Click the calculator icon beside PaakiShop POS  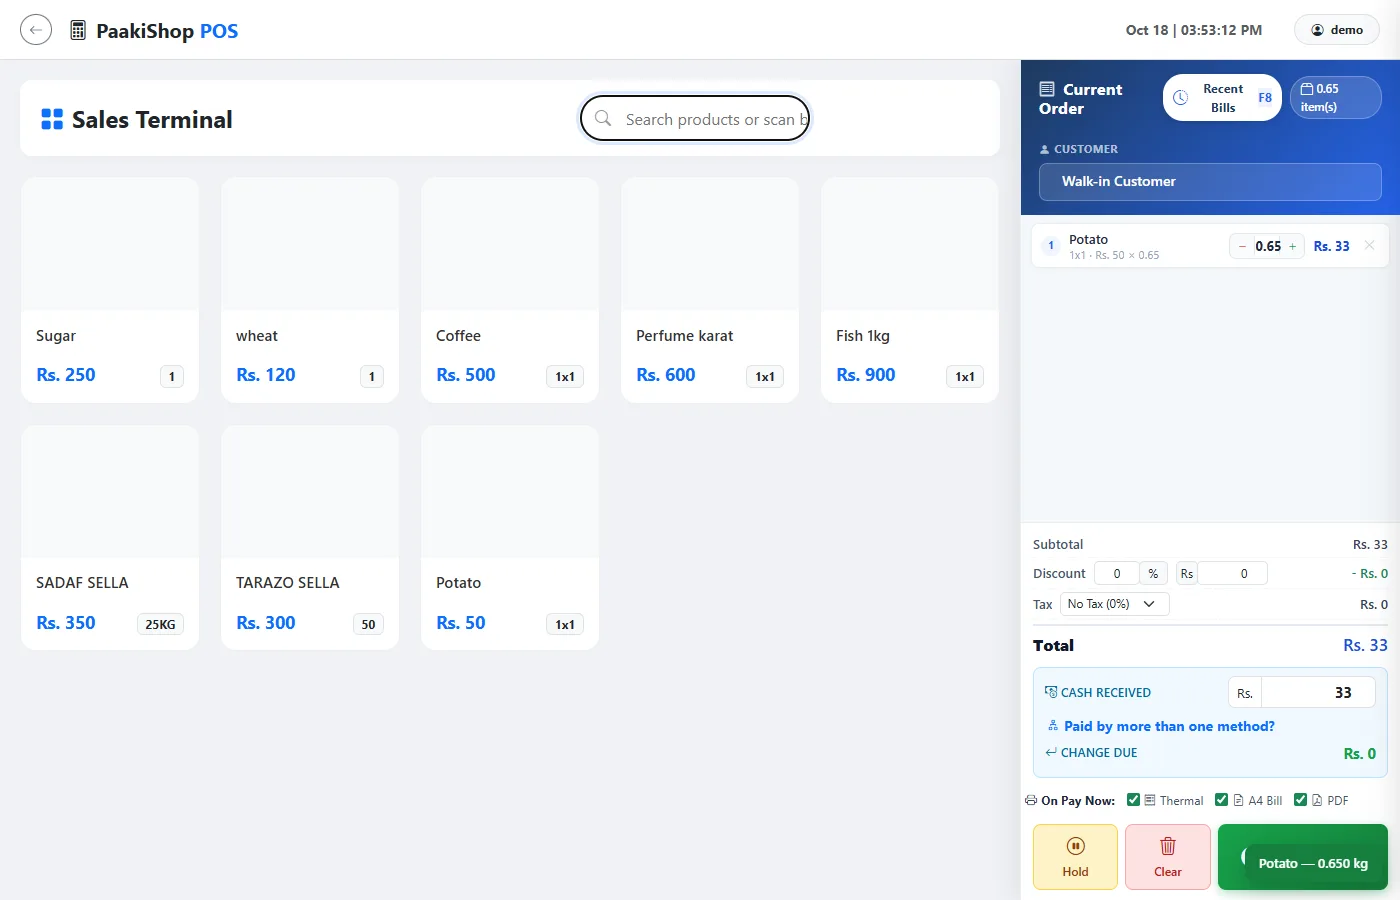tap(78, 30)
